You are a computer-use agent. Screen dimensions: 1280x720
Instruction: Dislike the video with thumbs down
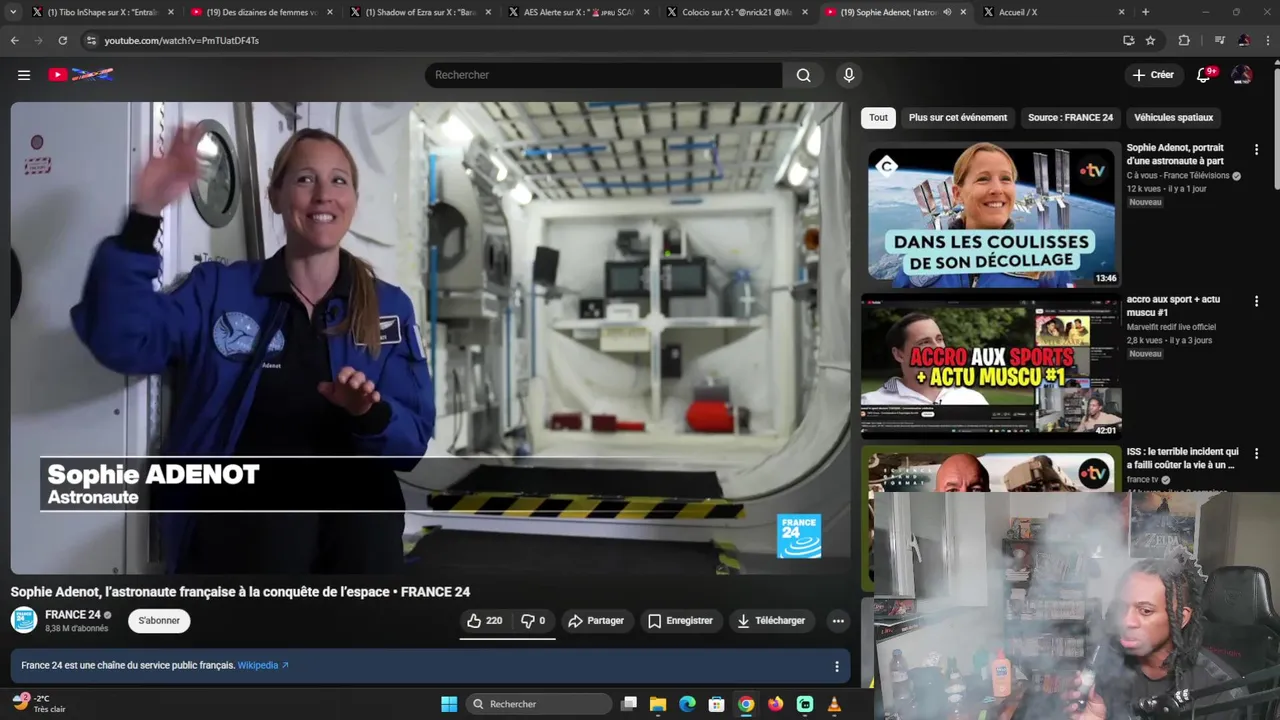coord(533,621)
